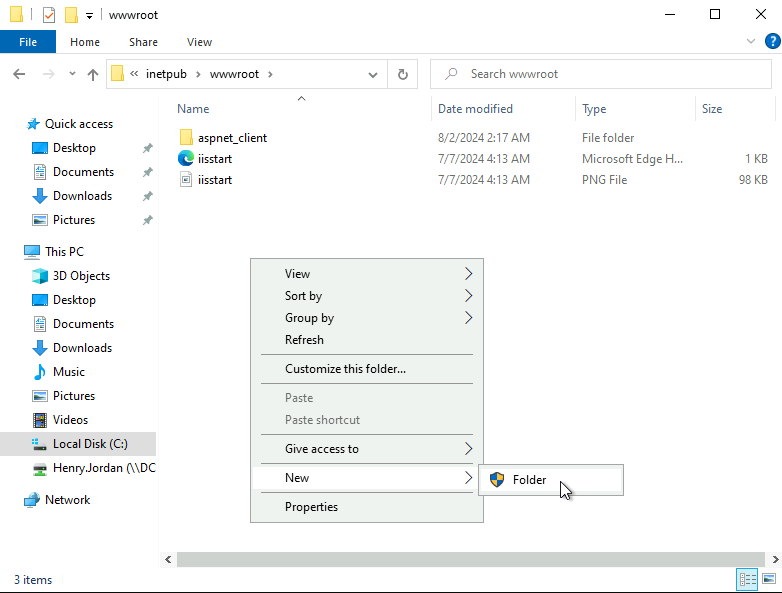The height and width of the screenshot is (593, 782).
Task: Open Documents under This PC
Action: tap(83, 323)
